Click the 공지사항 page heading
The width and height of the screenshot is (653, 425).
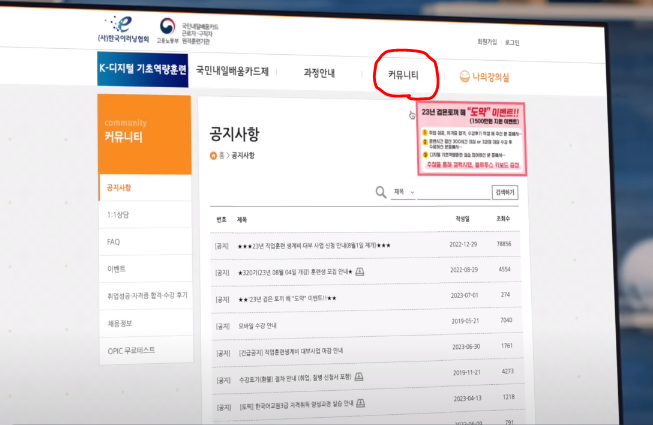click(234, 134)
